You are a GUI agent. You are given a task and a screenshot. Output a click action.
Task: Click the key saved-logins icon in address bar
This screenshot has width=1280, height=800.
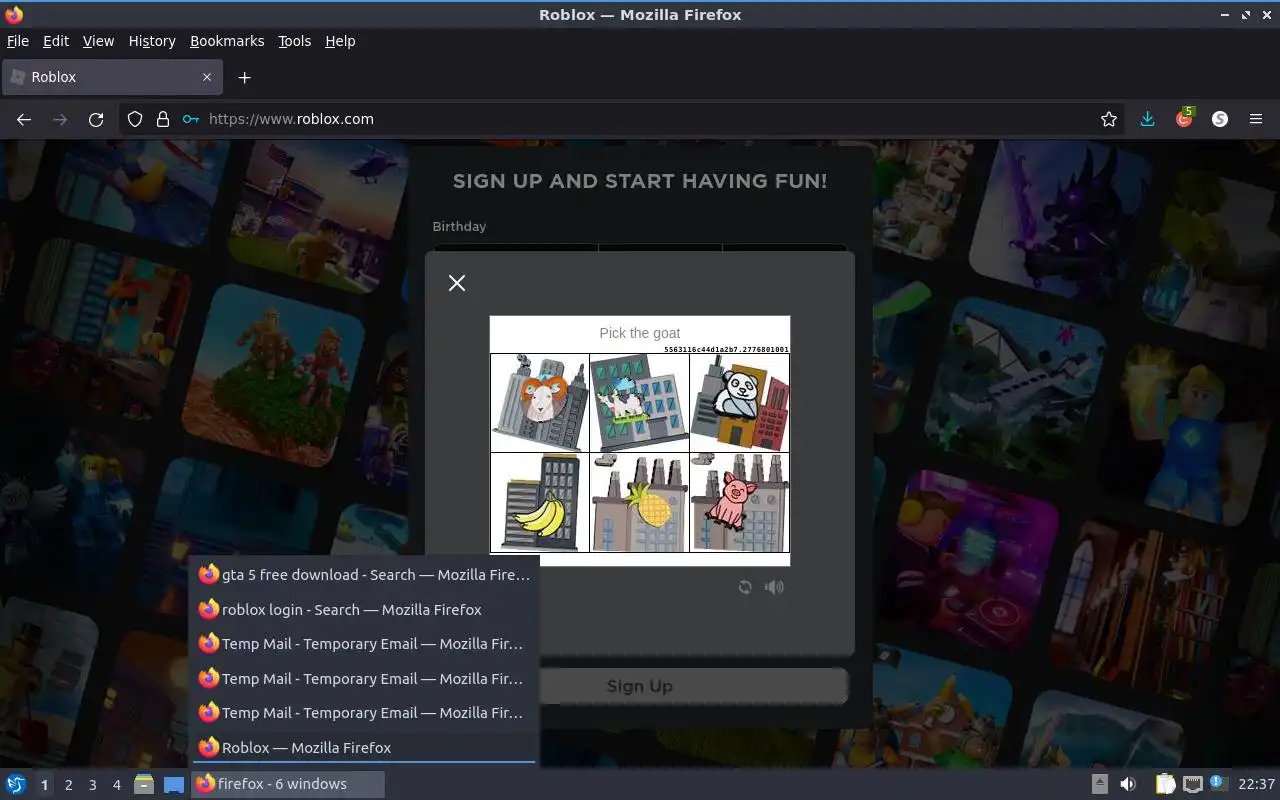191,119
